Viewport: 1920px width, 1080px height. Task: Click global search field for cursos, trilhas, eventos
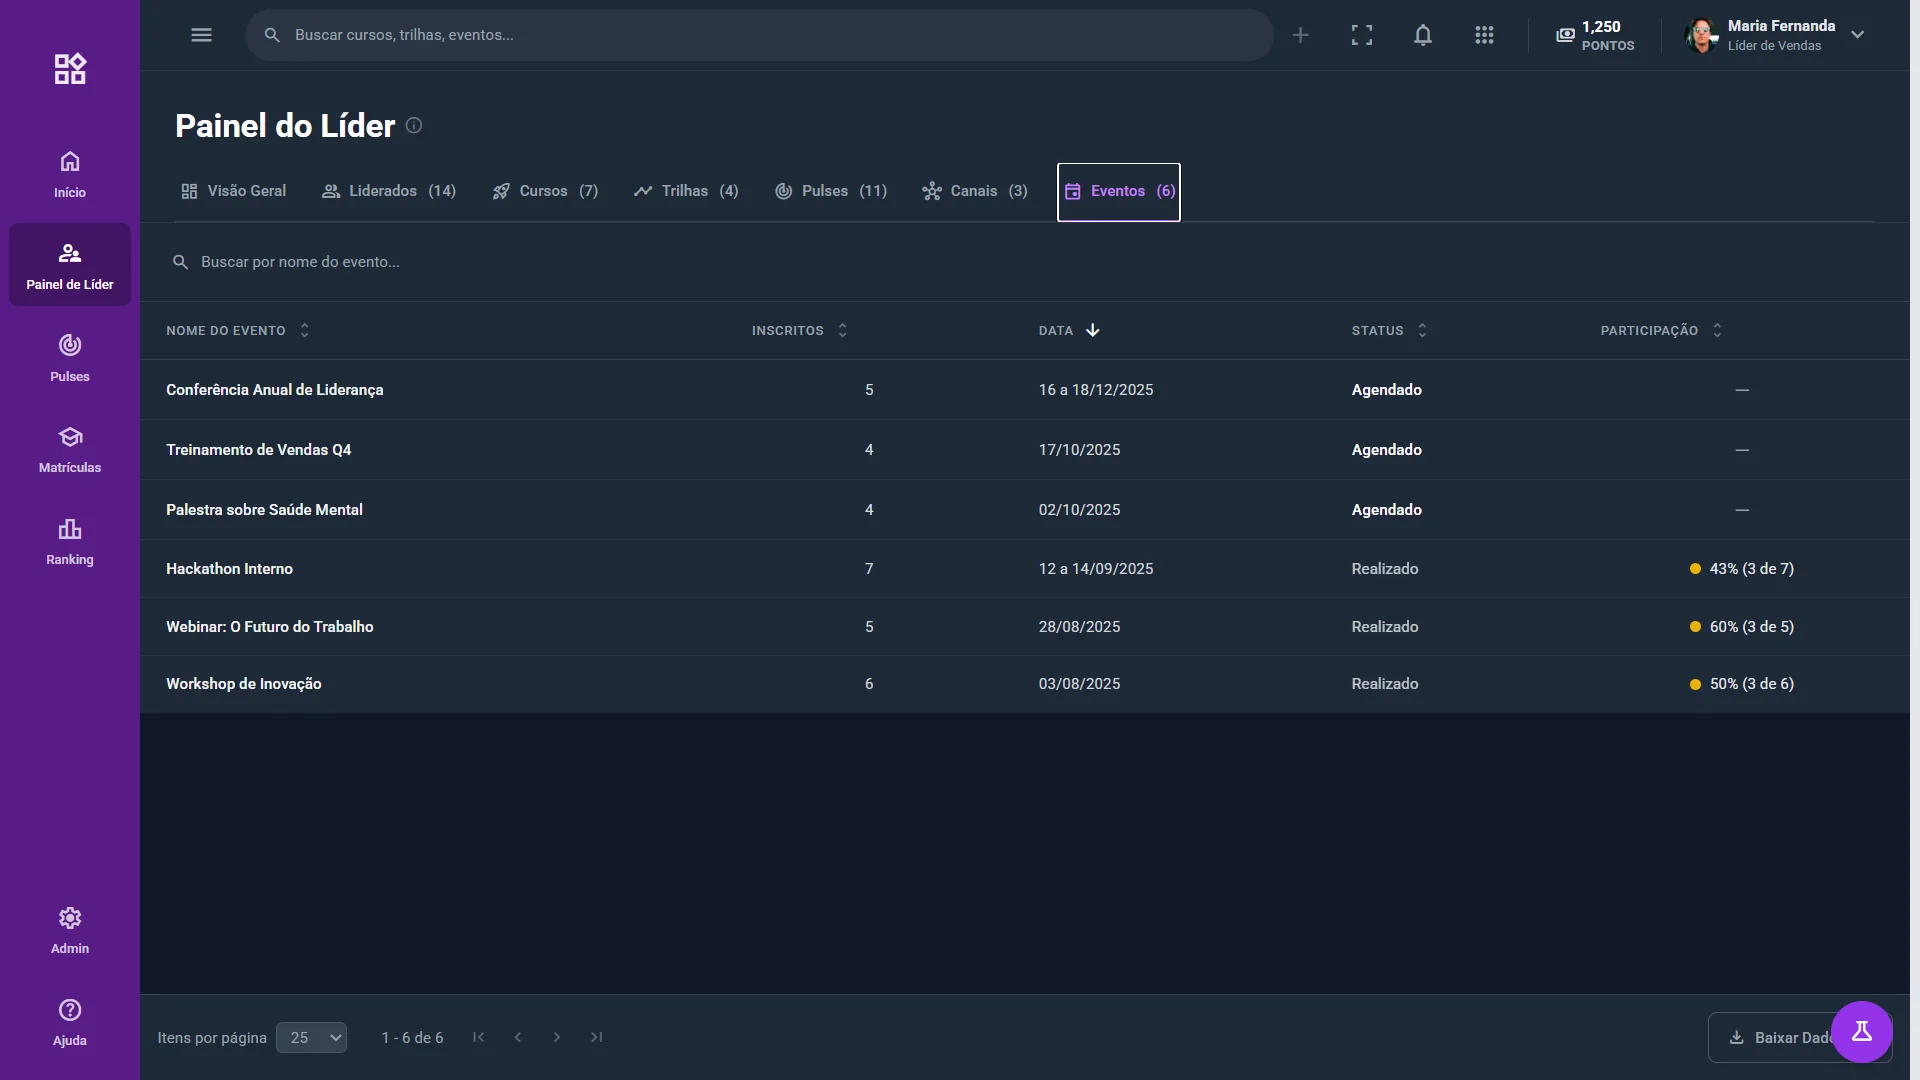(x=759, y=35)
